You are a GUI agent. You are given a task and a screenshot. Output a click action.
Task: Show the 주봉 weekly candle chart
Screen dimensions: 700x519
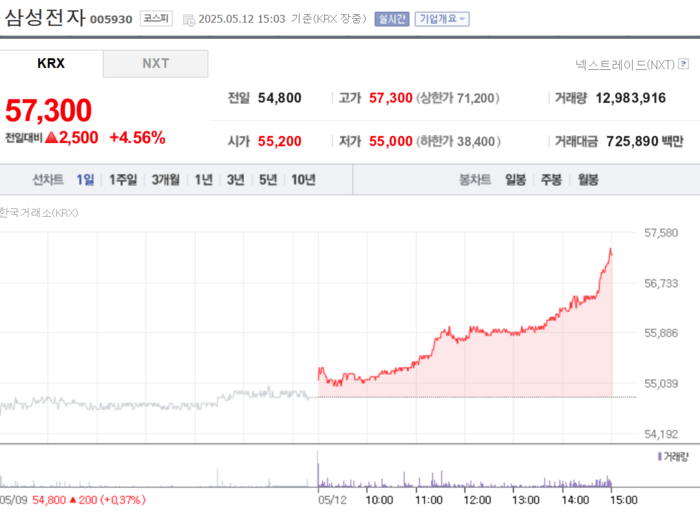(x=551, y=180)
